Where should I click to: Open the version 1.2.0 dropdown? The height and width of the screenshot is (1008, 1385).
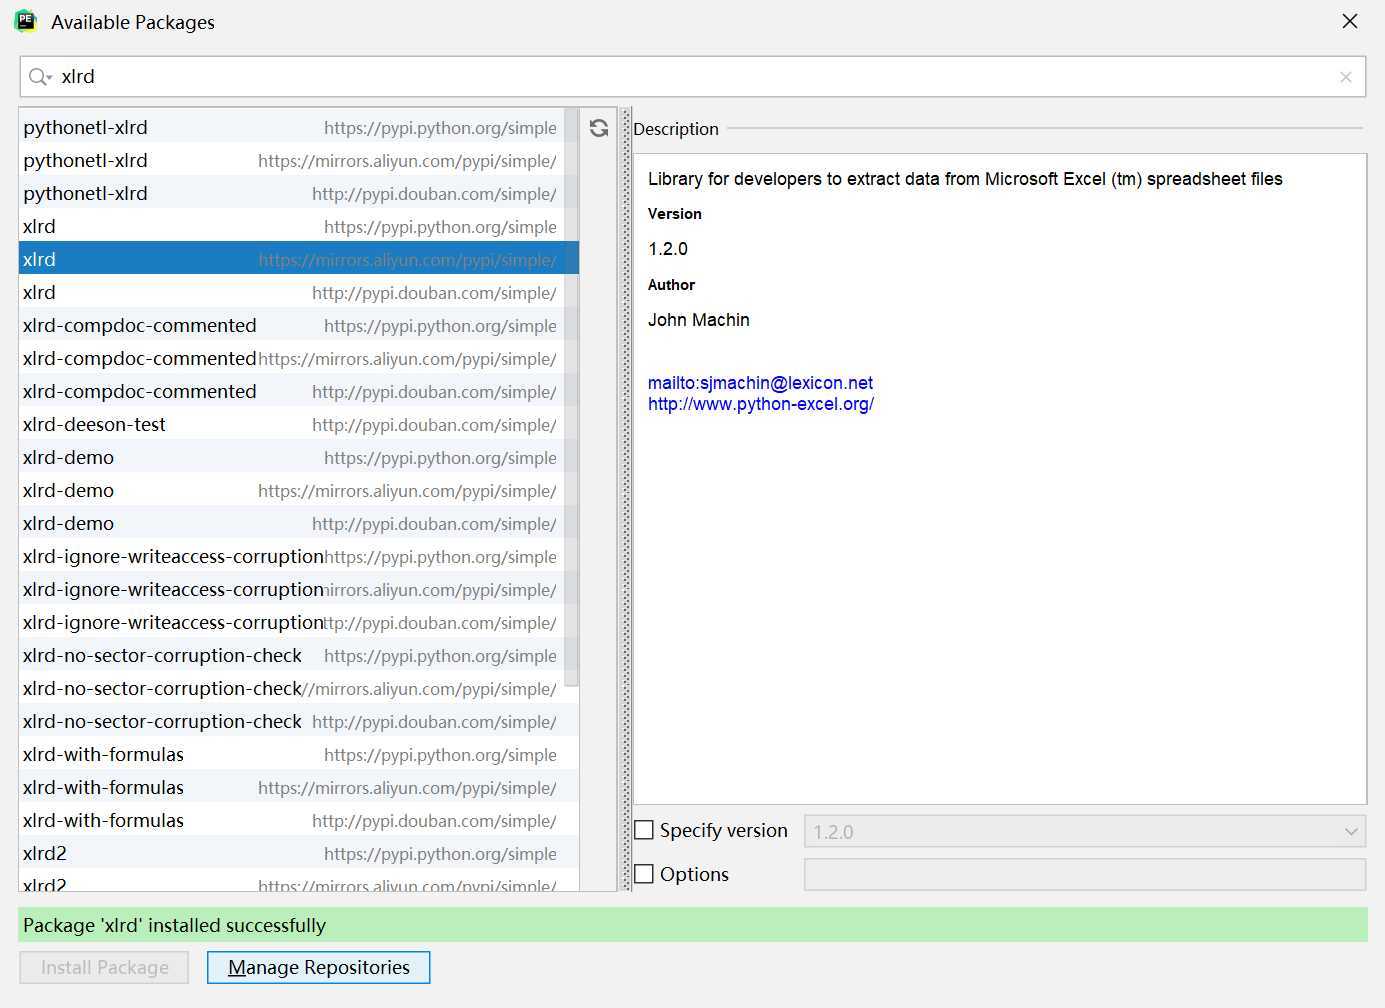click(1085, 831)
